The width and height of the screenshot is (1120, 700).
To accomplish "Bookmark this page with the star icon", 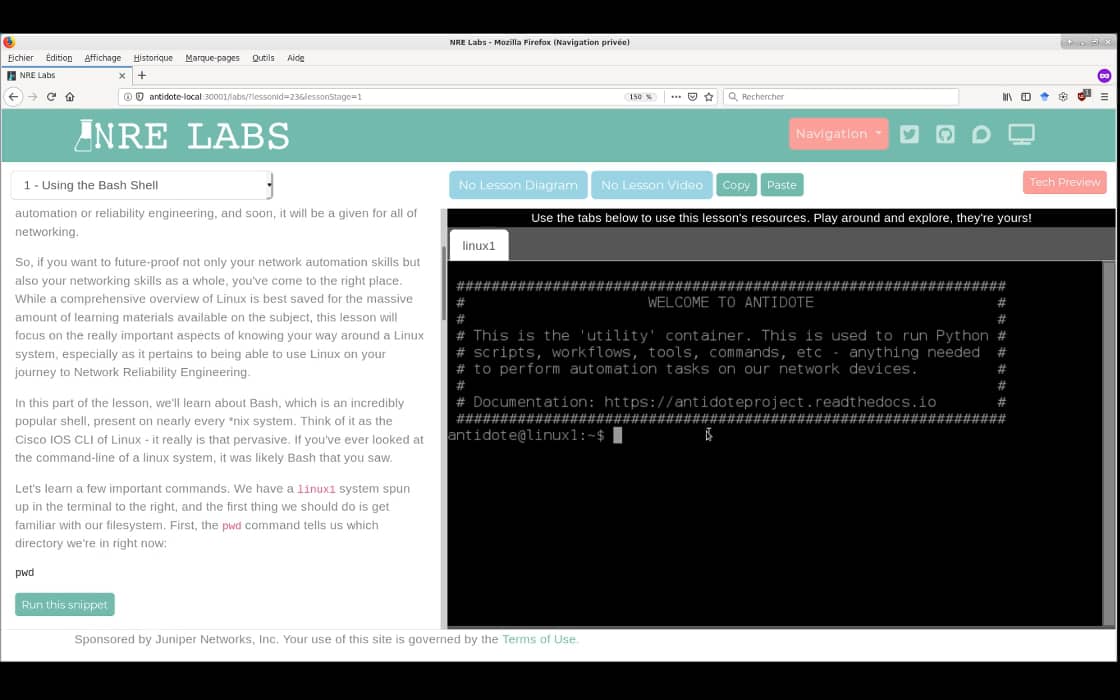I will point(709,96).
